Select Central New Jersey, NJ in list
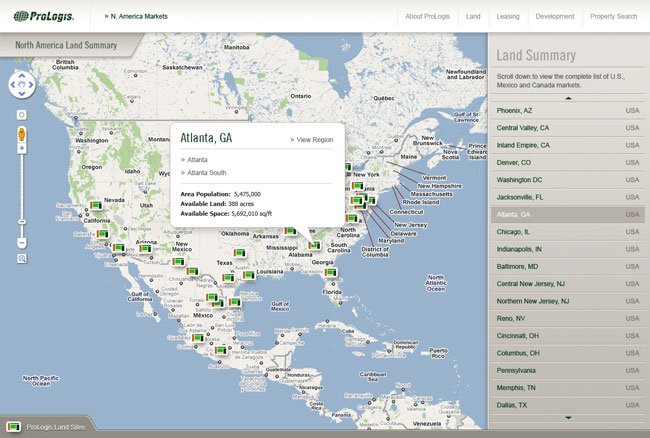 click(x=568, y=284)
